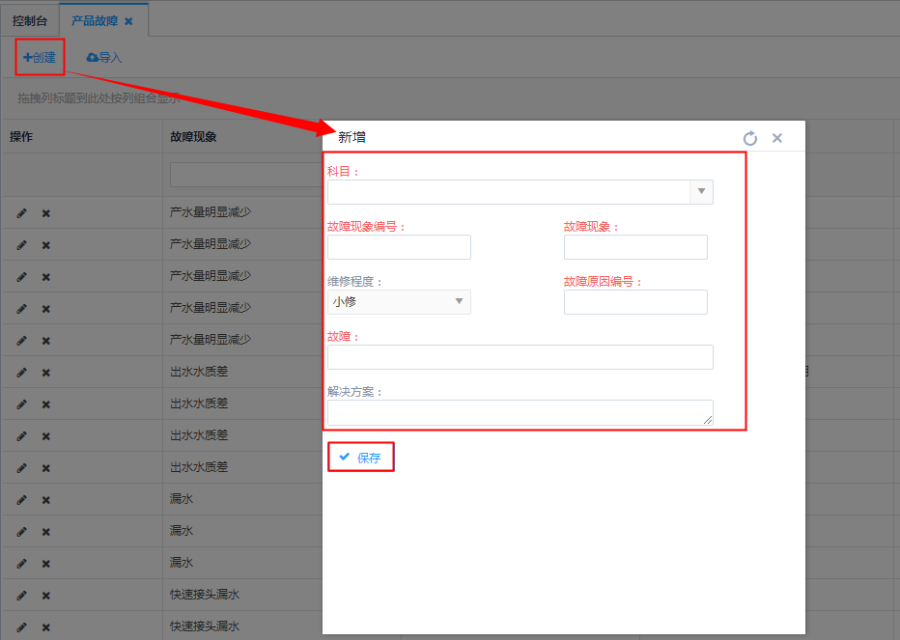Click the delete X in first 产水量明显减少 row
This screenshot has height=640, width=900.
click(46, 213)
